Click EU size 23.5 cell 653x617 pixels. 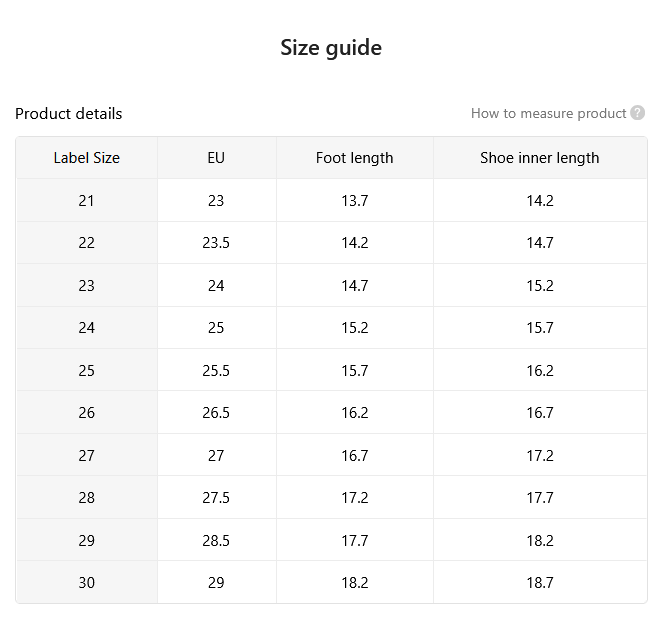216,243
